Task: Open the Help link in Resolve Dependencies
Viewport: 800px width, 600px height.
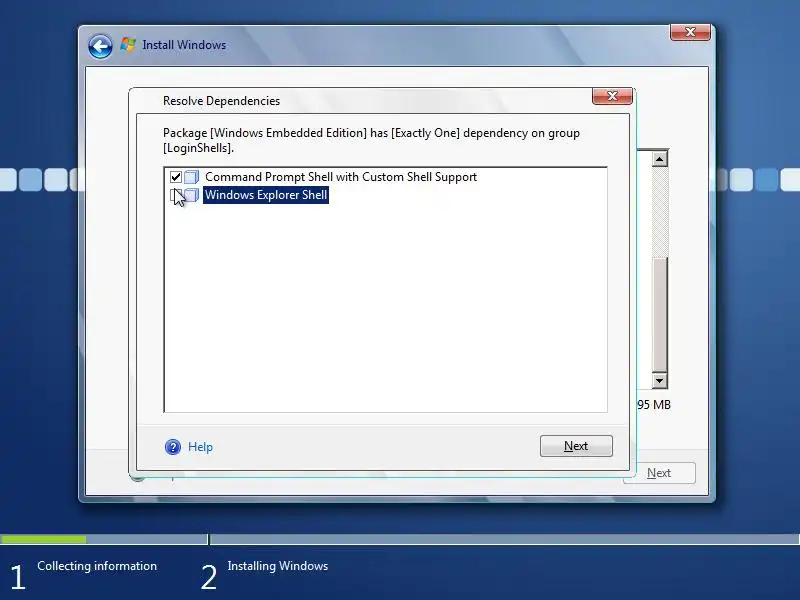Action: pos(200,447)
